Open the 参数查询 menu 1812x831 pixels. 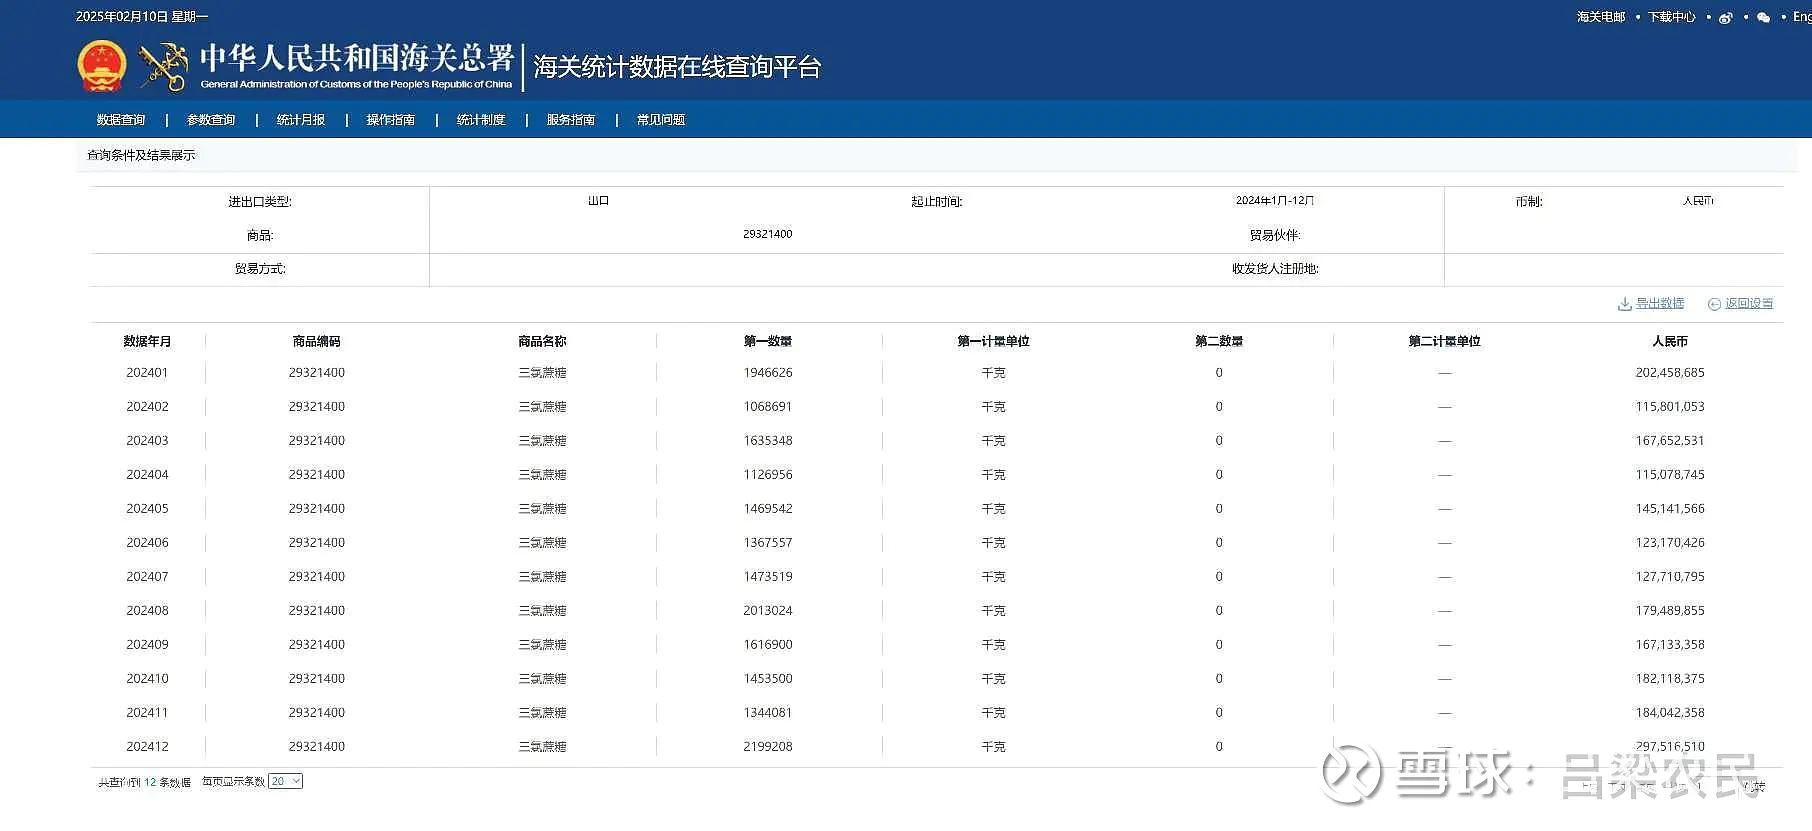tap(211, 120)
